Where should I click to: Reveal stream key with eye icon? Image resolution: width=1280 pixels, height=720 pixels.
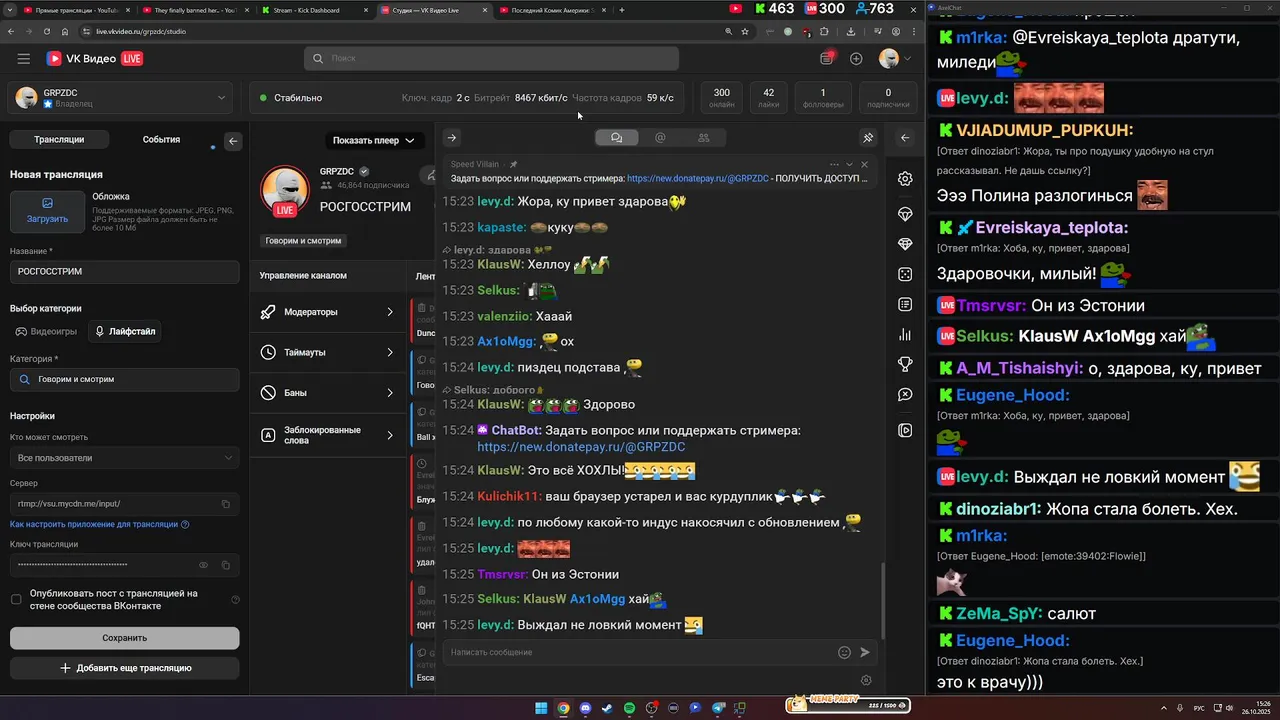[203, 565]
